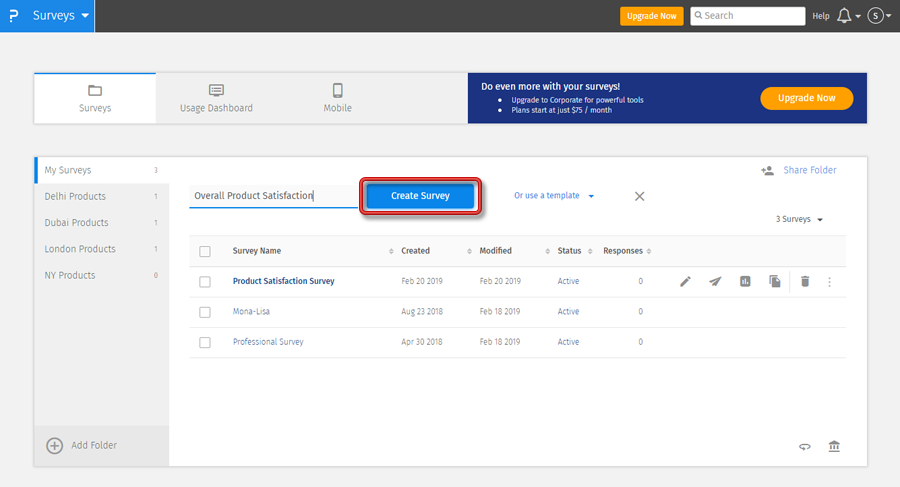Tick the checkbox next to Mona-Lisa
900x487 pixels.
205,312
